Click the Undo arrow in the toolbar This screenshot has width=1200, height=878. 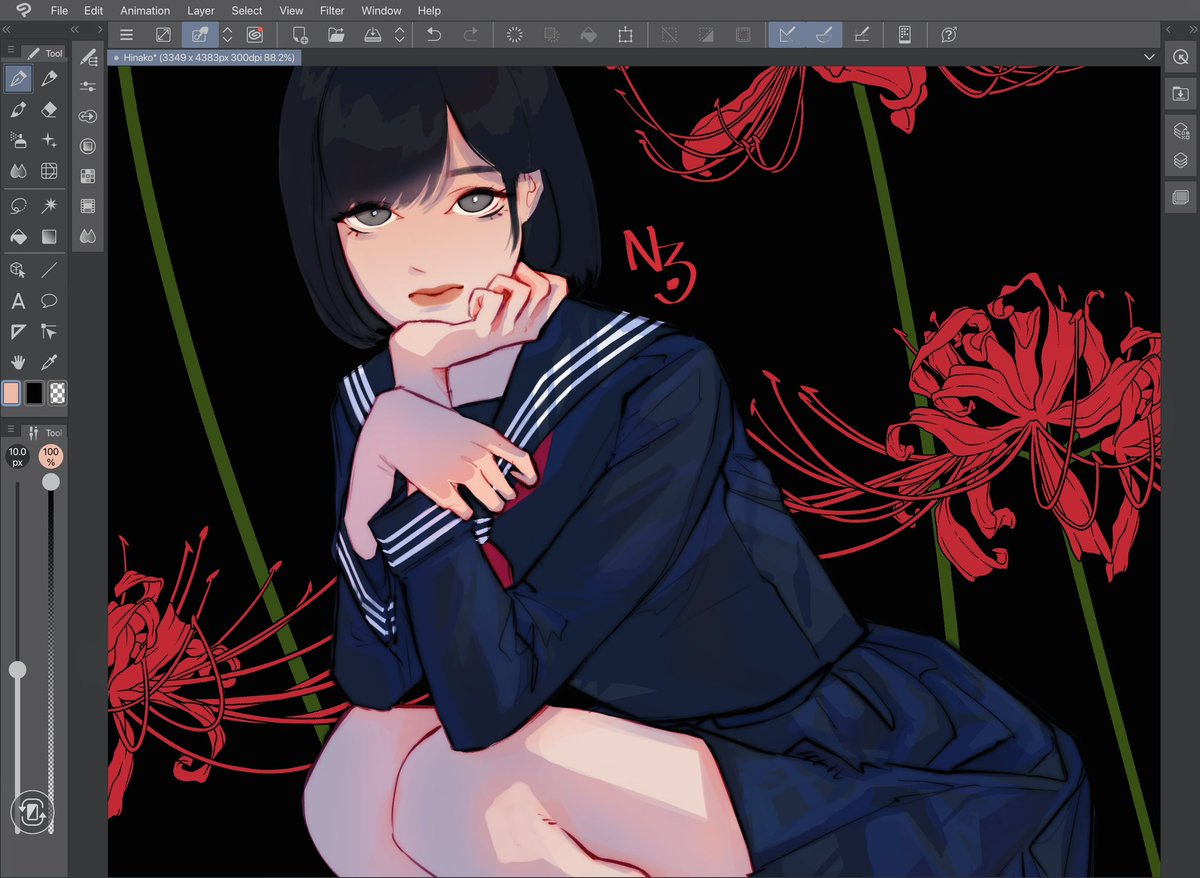click(x=434, y=34)
